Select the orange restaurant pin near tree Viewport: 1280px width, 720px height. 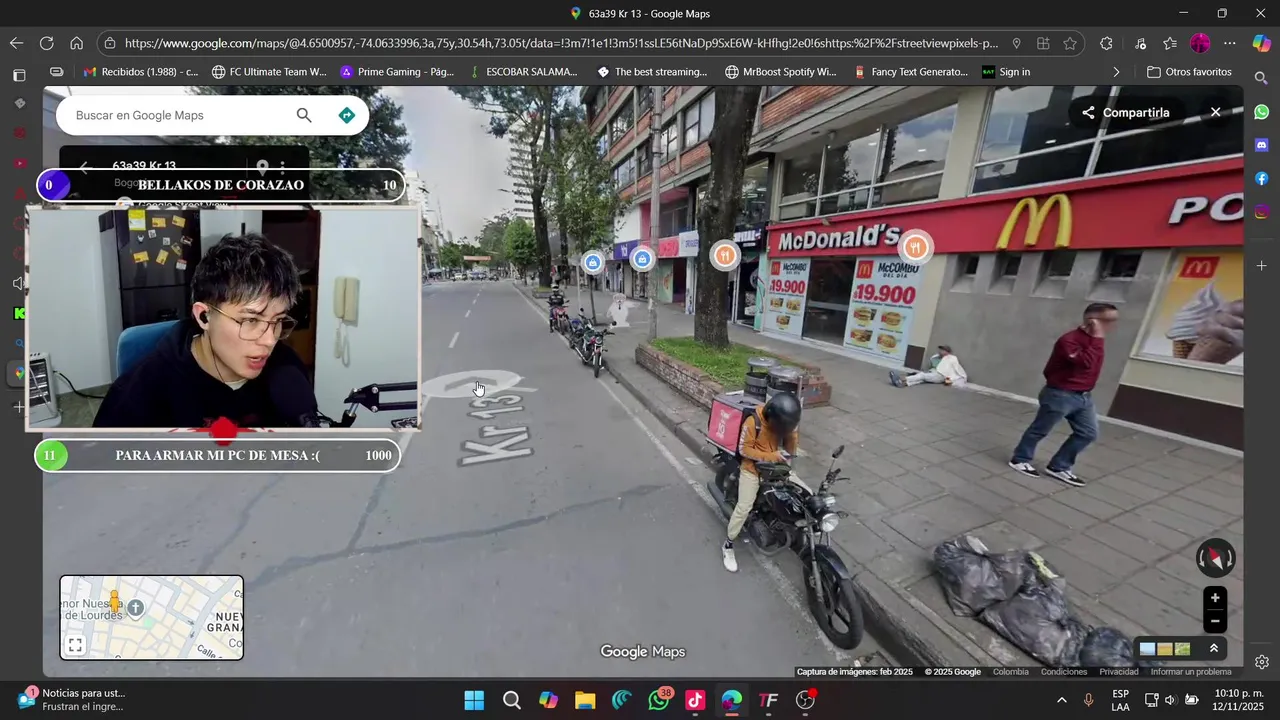[726, 256]
